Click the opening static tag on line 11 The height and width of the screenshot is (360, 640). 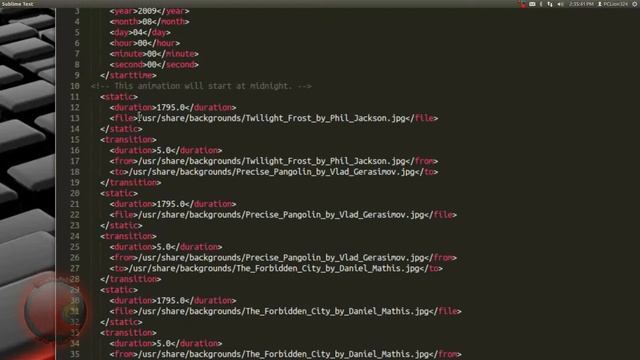(119, 97)
